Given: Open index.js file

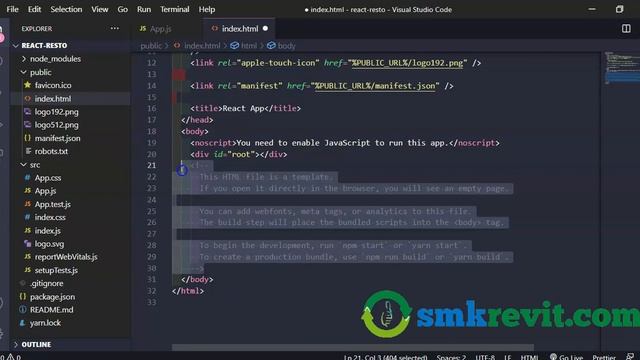Looking at the screenshot, I should pyautogui.click(x=48, y=231).
